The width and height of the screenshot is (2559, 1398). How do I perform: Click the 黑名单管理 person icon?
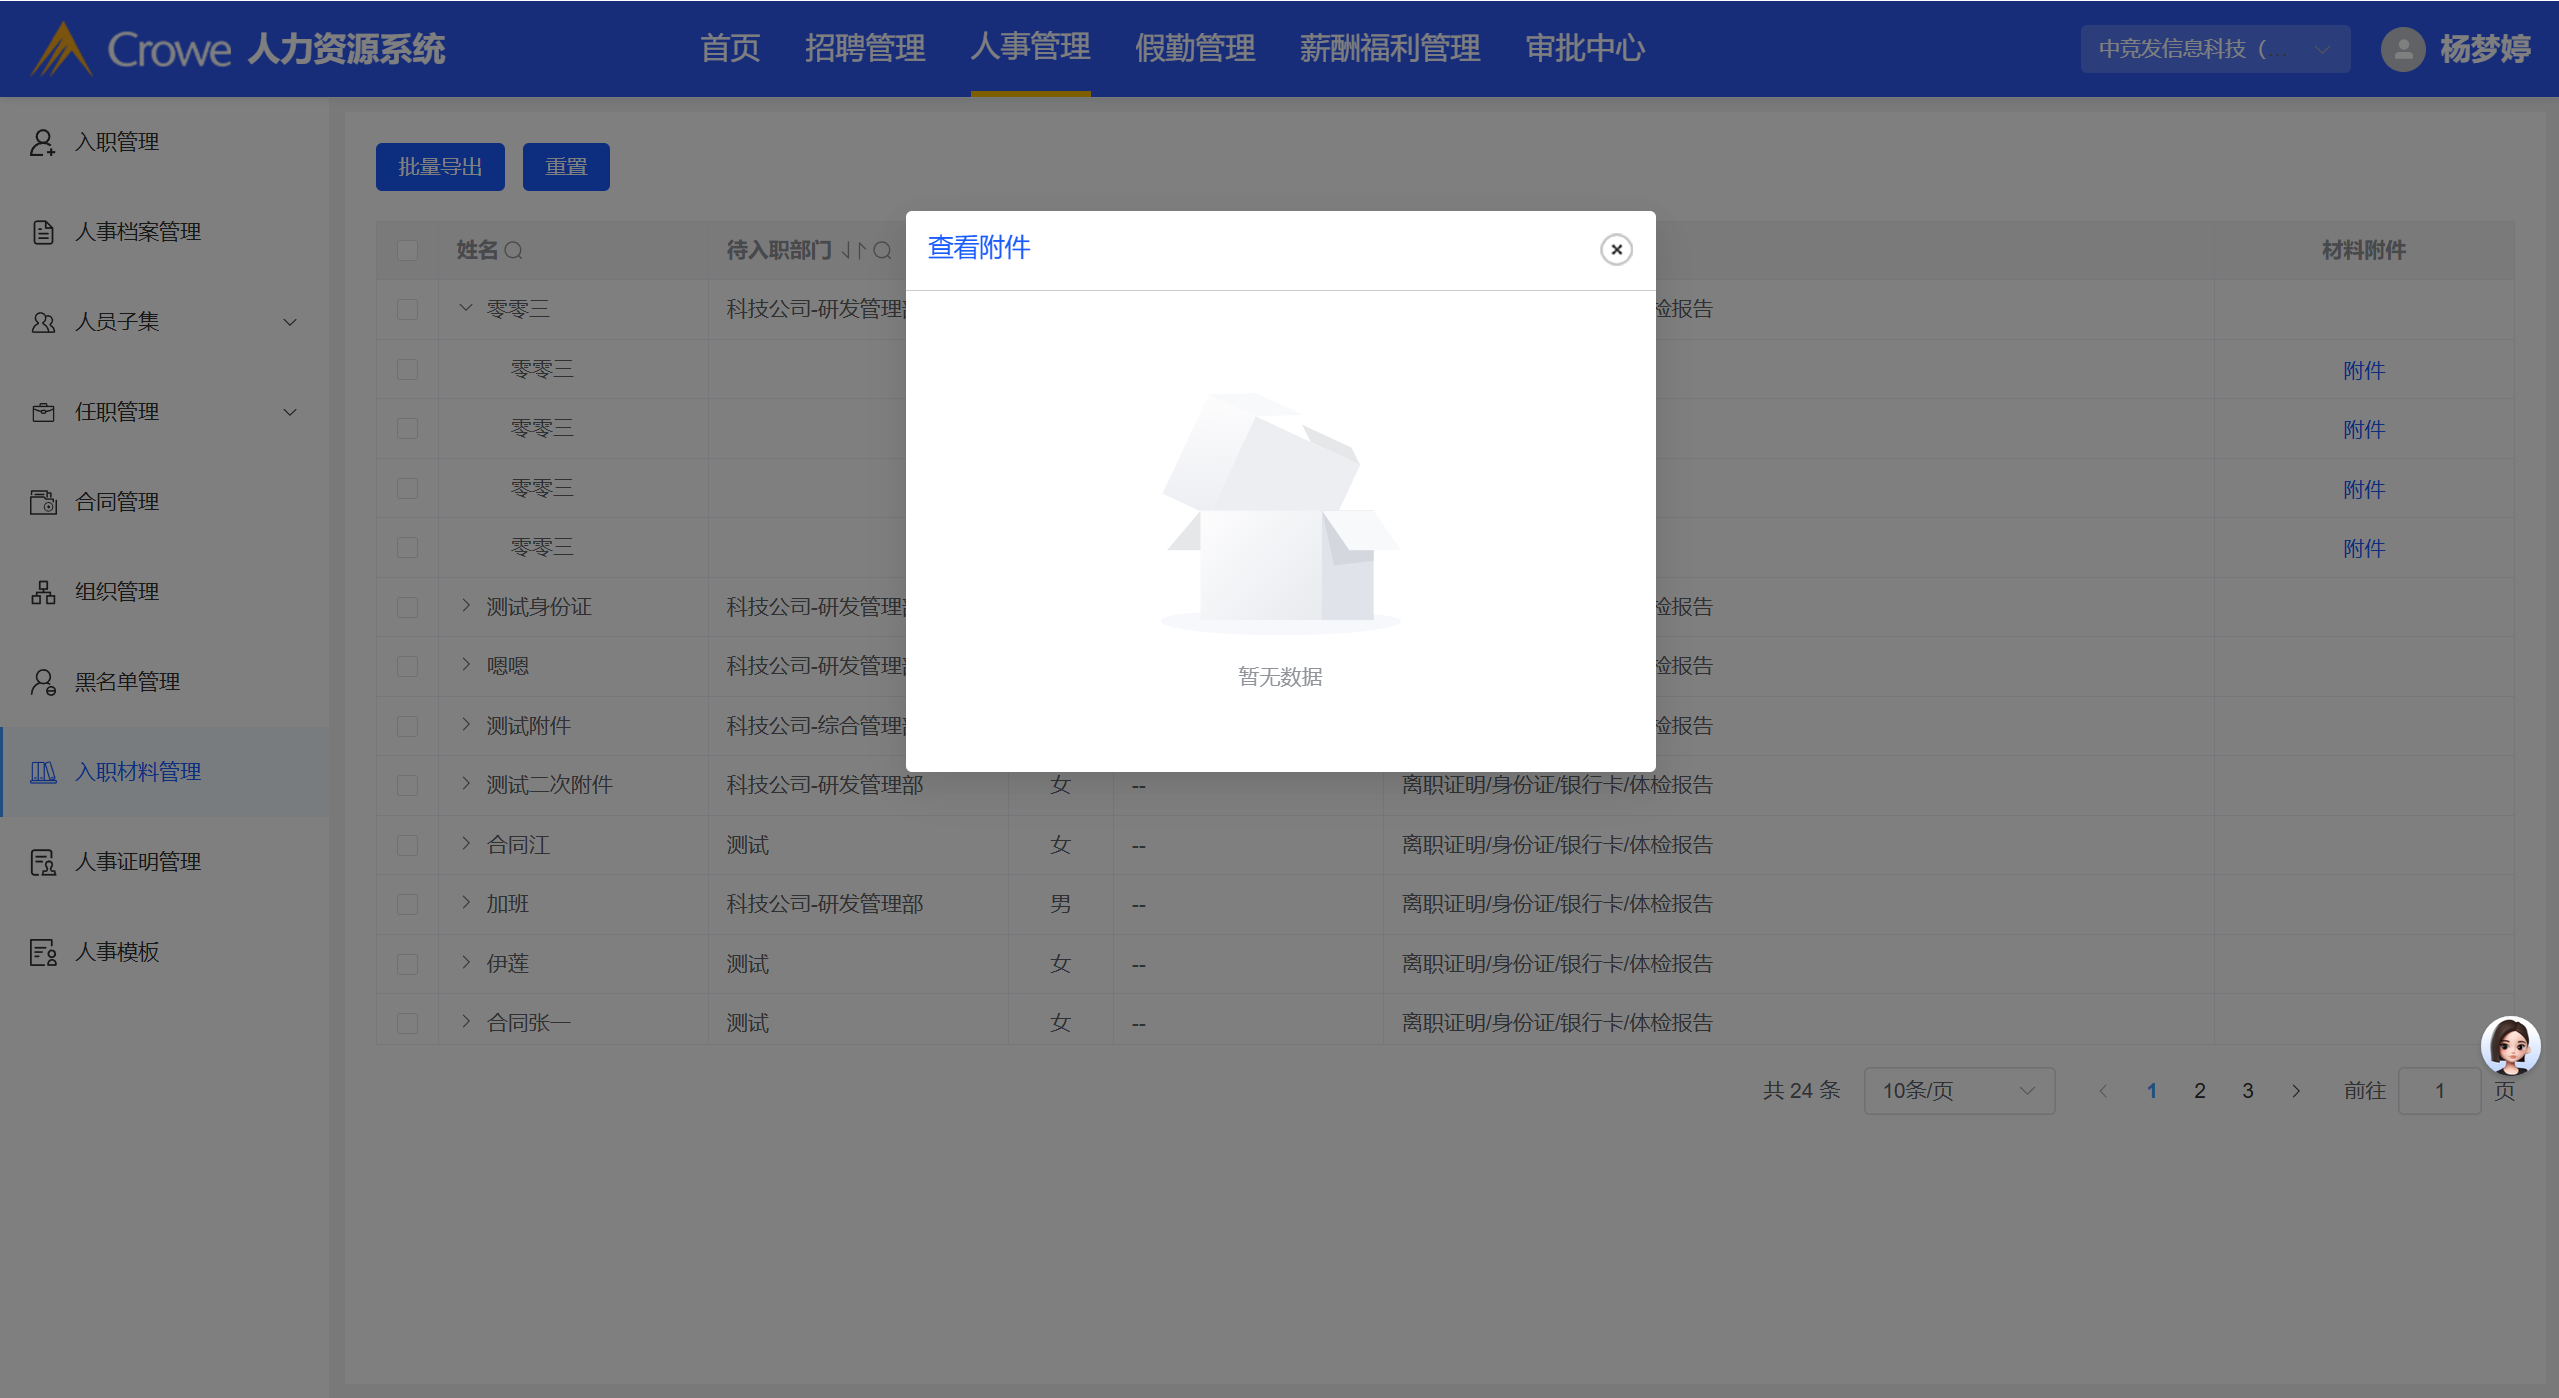(x=42, y=682)
